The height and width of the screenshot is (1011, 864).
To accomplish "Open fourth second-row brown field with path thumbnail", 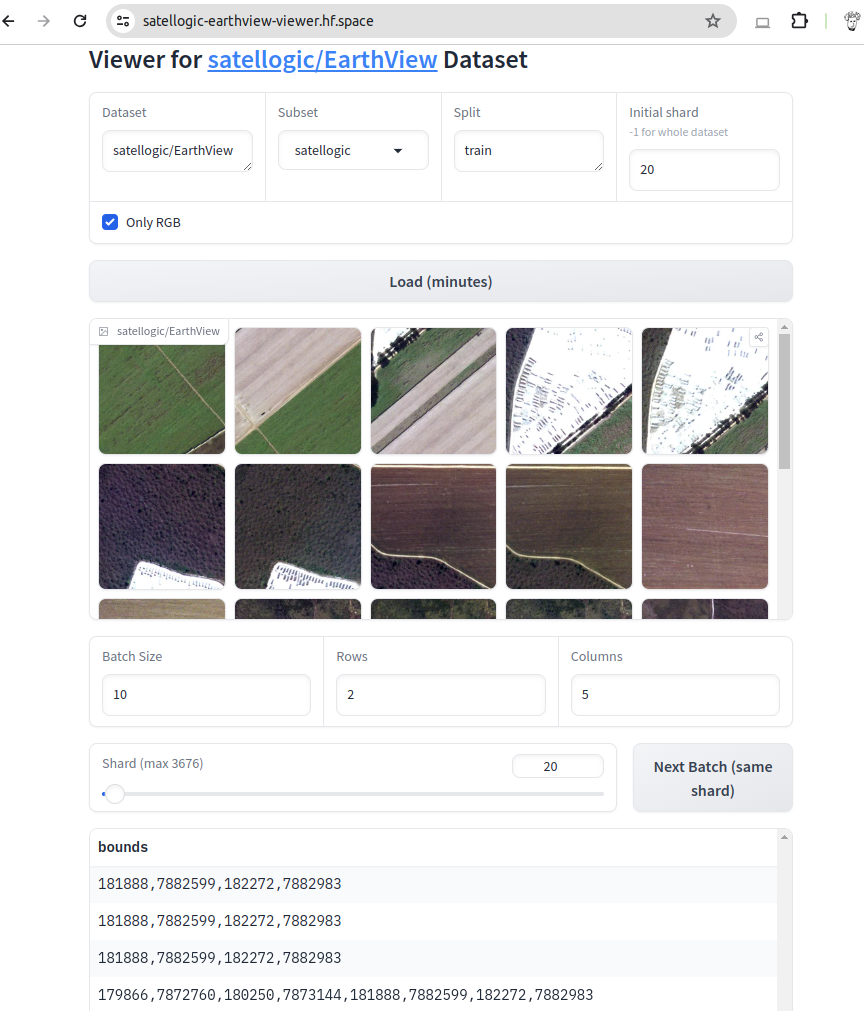I will (569, 526).
